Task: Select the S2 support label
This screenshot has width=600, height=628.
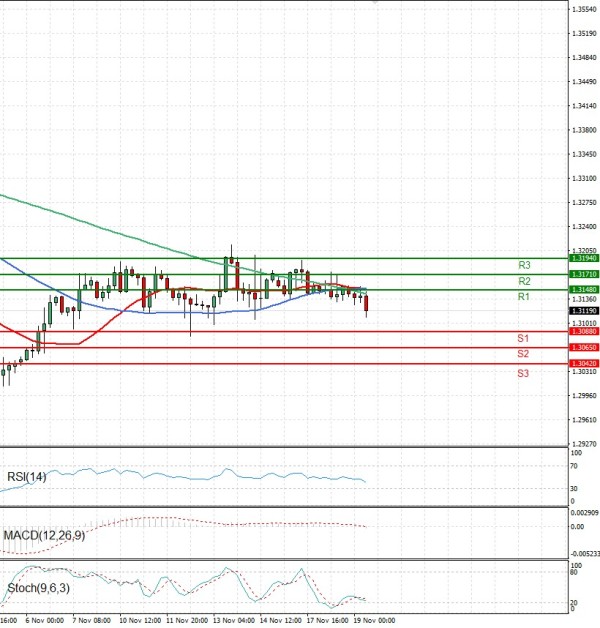Action: (523, 354)
